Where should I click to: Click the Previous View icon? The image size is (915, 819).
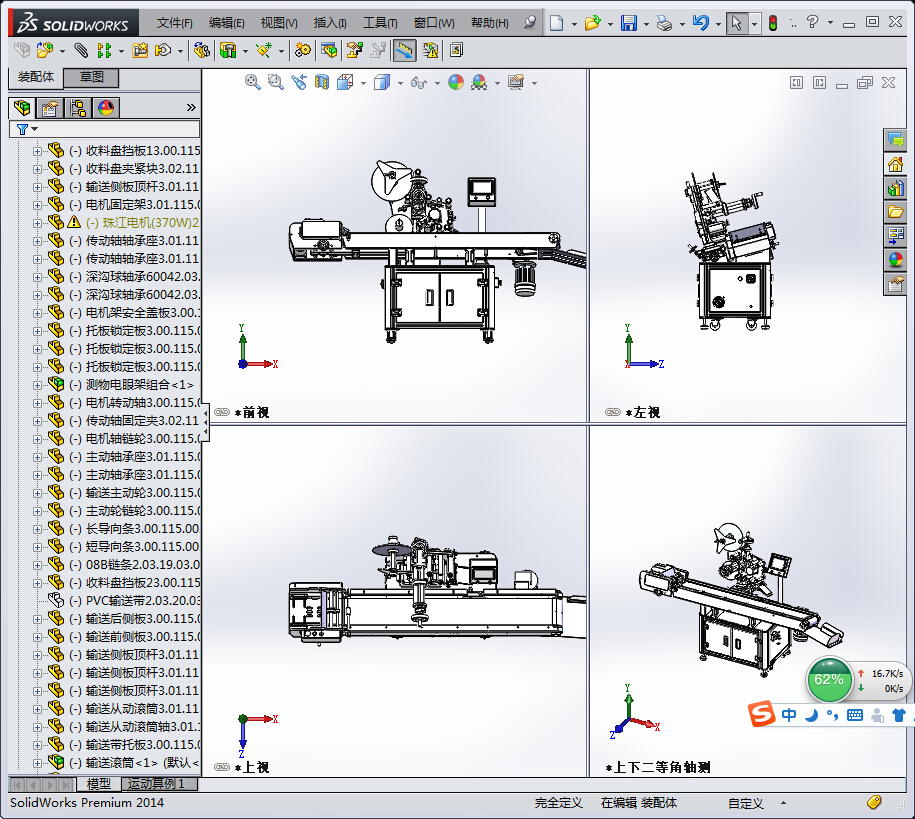[x=299, y=82]
